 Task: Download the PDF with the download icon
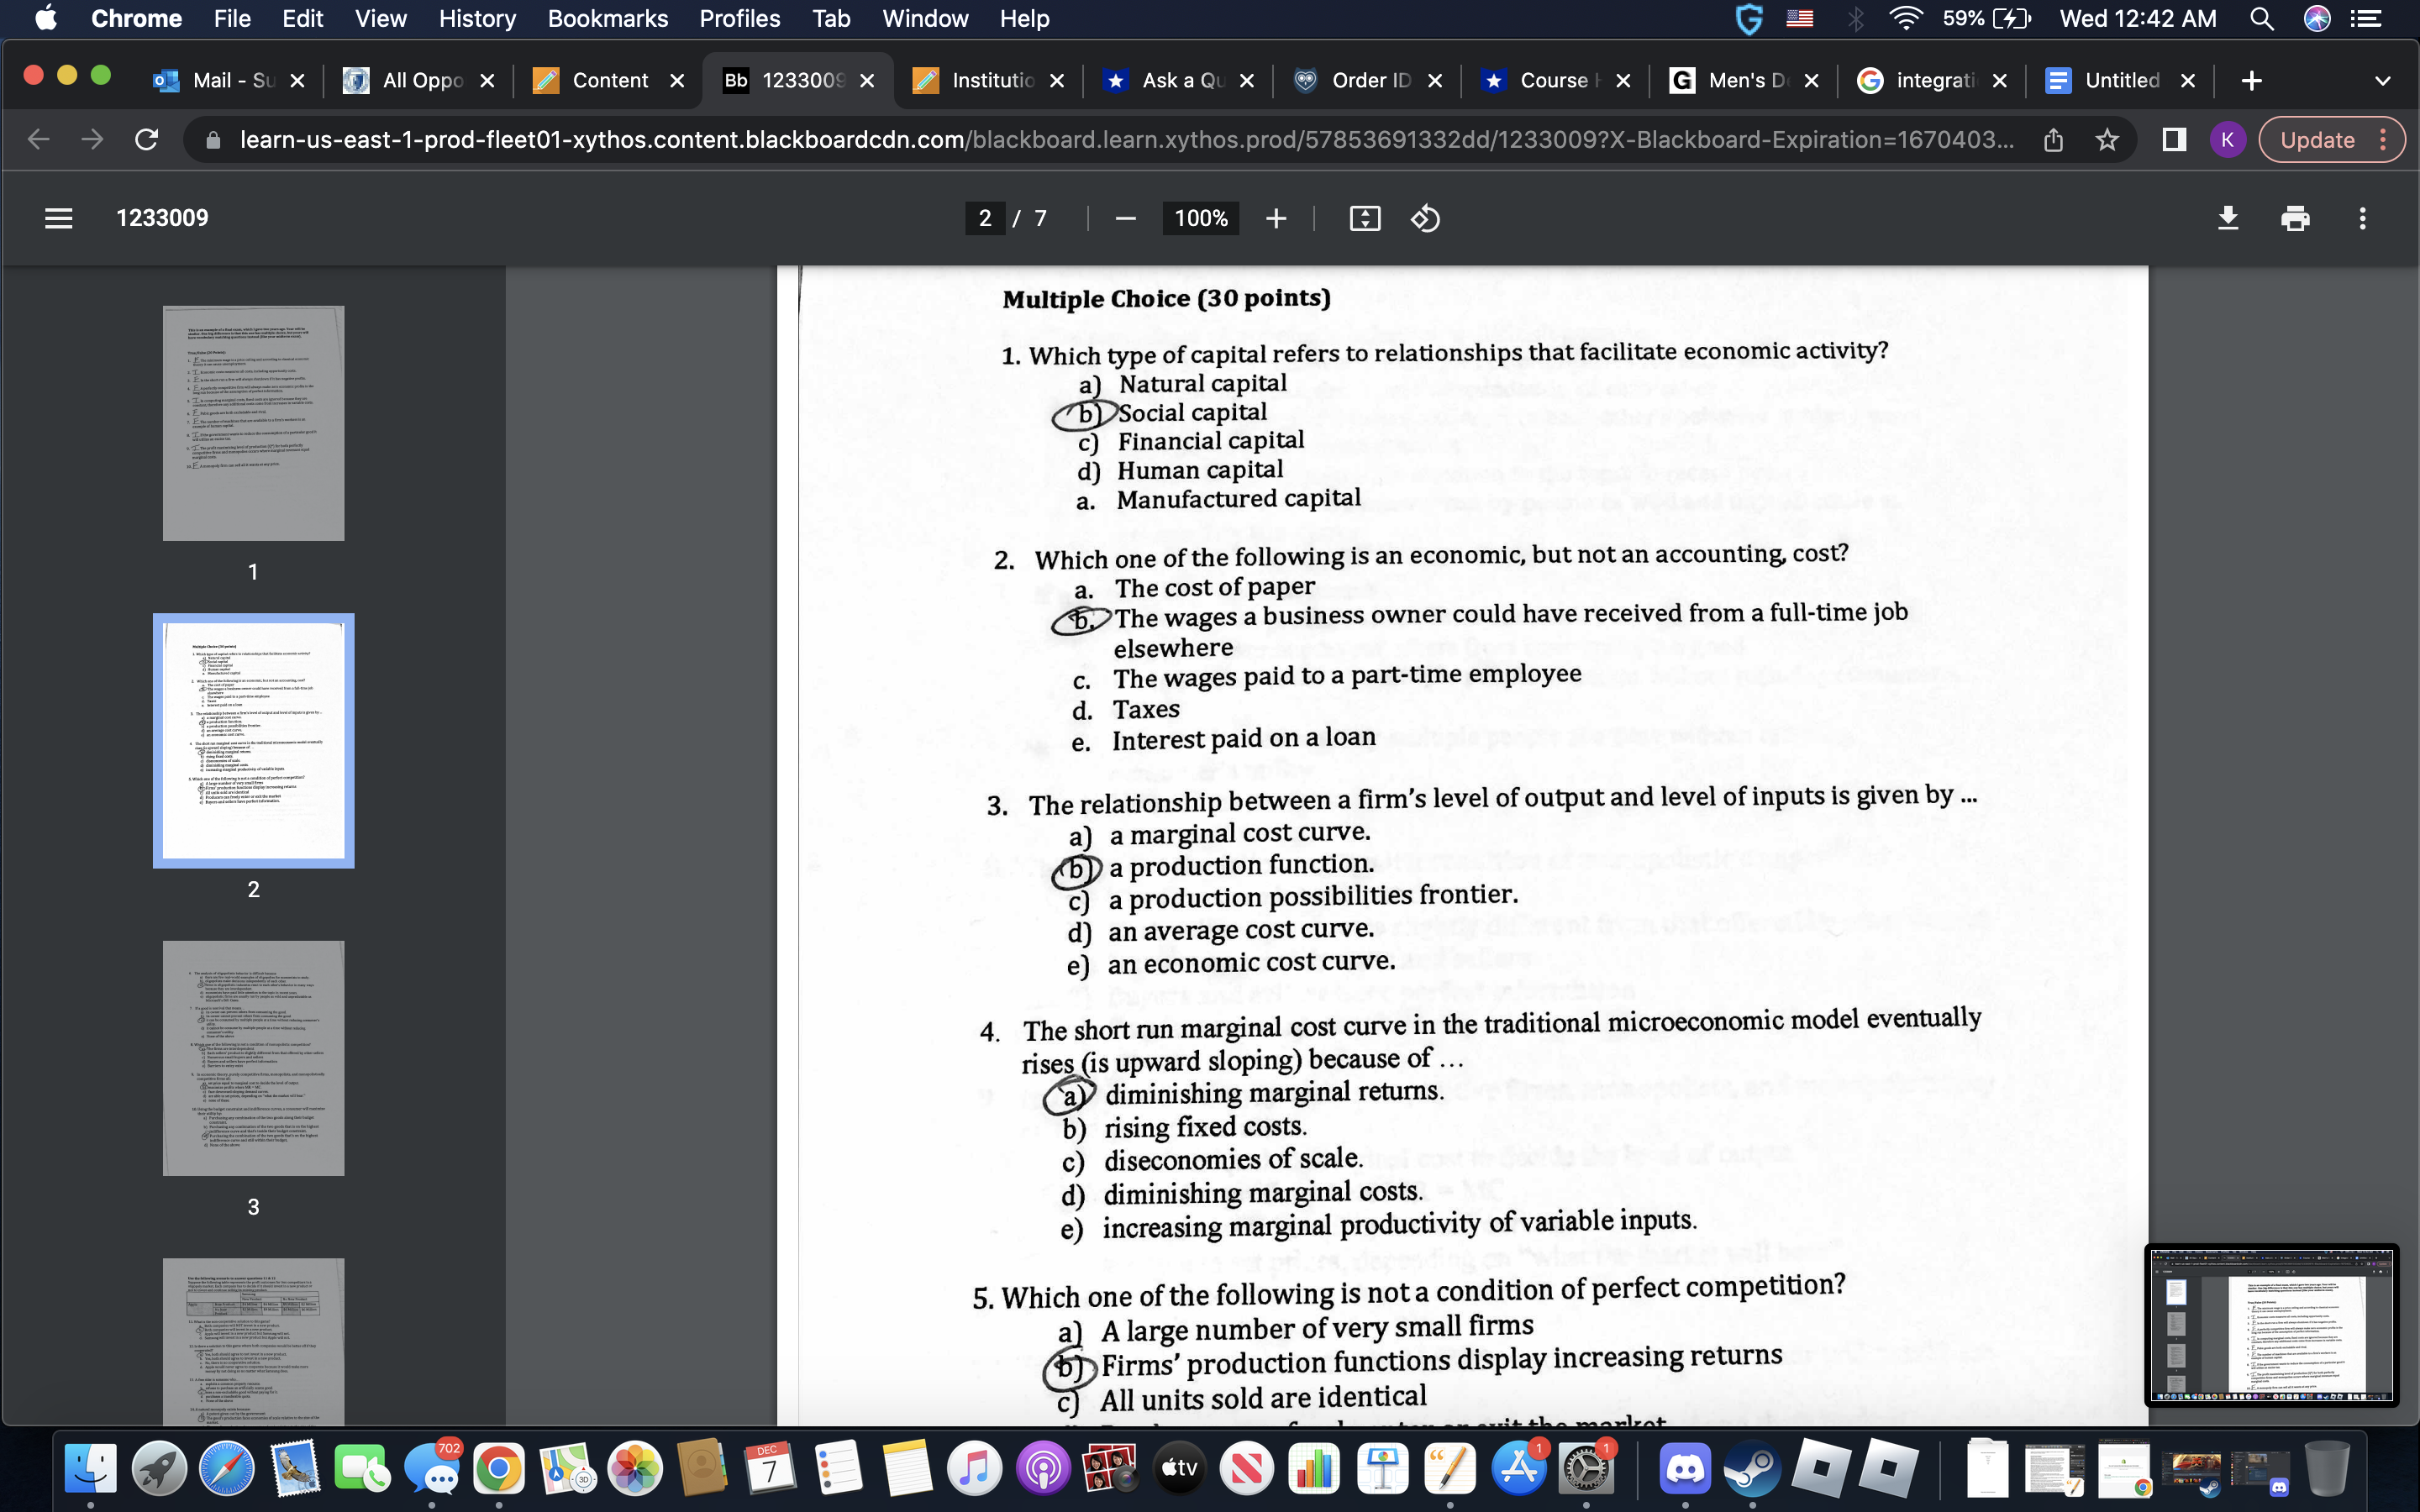2229,218
